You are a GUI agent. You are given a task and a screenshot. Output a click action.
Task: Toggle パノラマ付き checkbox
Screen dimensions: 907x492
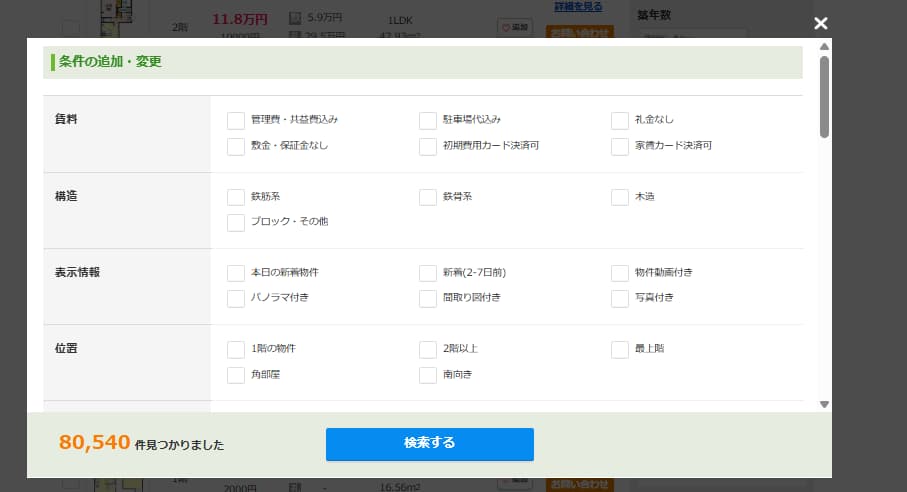coord(235,298)
